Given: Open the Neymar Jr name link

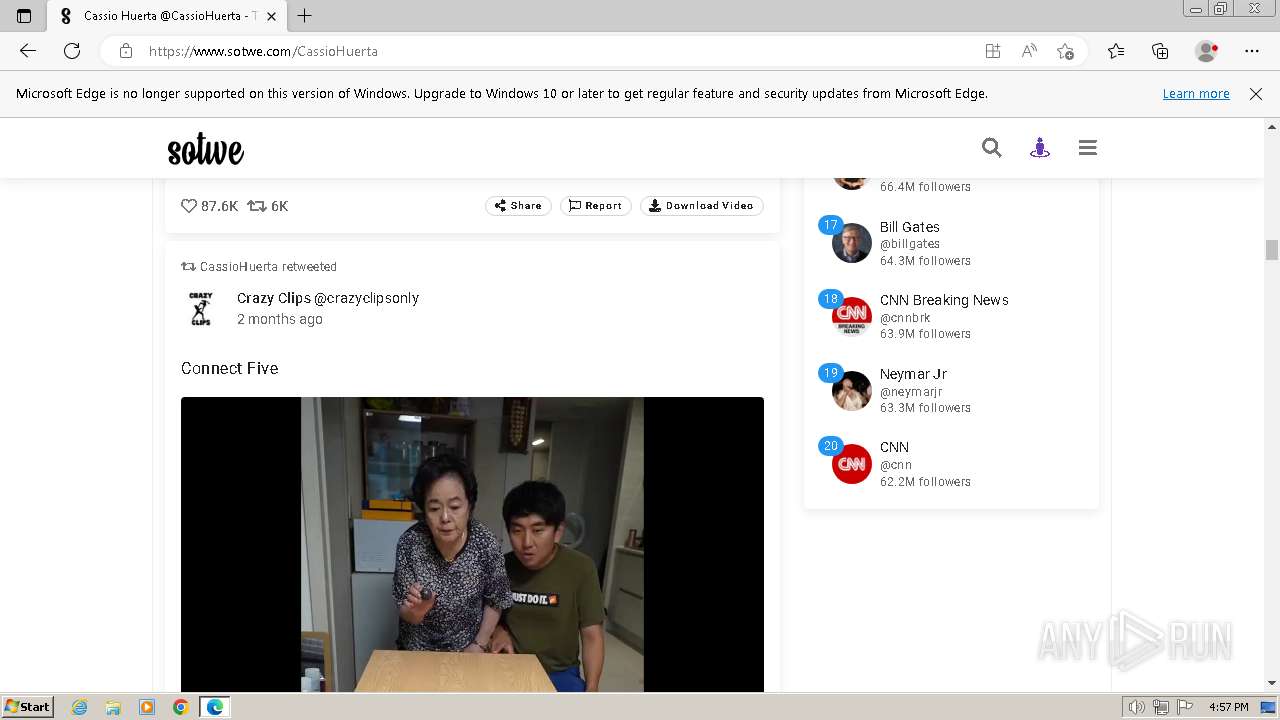Looking at the screenshot, I should (x=913, y=374).
